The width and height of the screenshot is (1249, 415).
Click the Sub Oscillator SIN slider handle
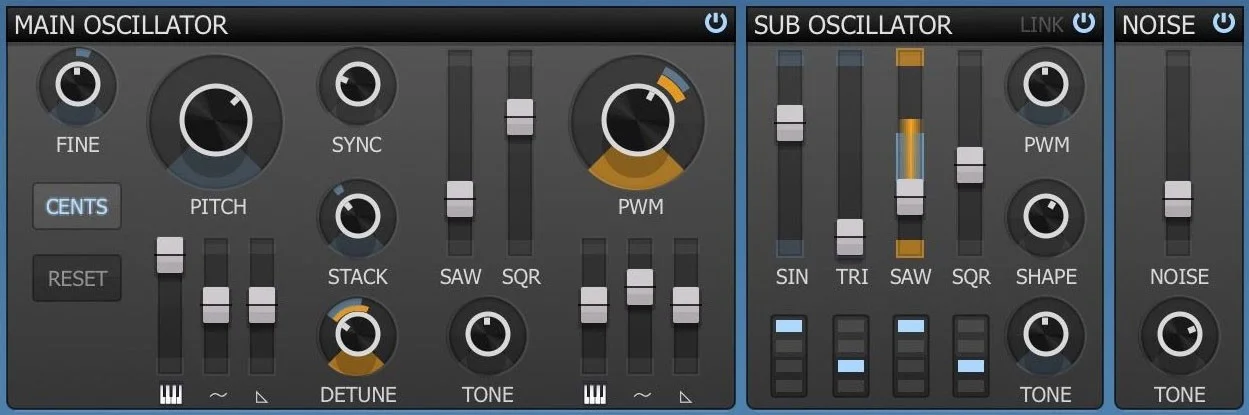790,123
